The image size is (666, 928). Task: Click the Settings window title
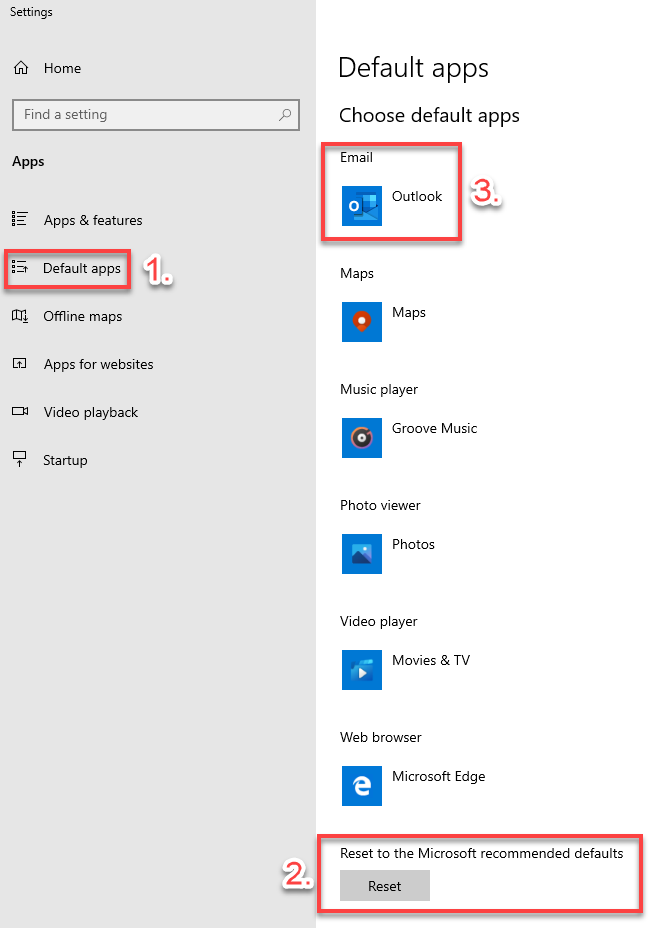tap(31, 12)
